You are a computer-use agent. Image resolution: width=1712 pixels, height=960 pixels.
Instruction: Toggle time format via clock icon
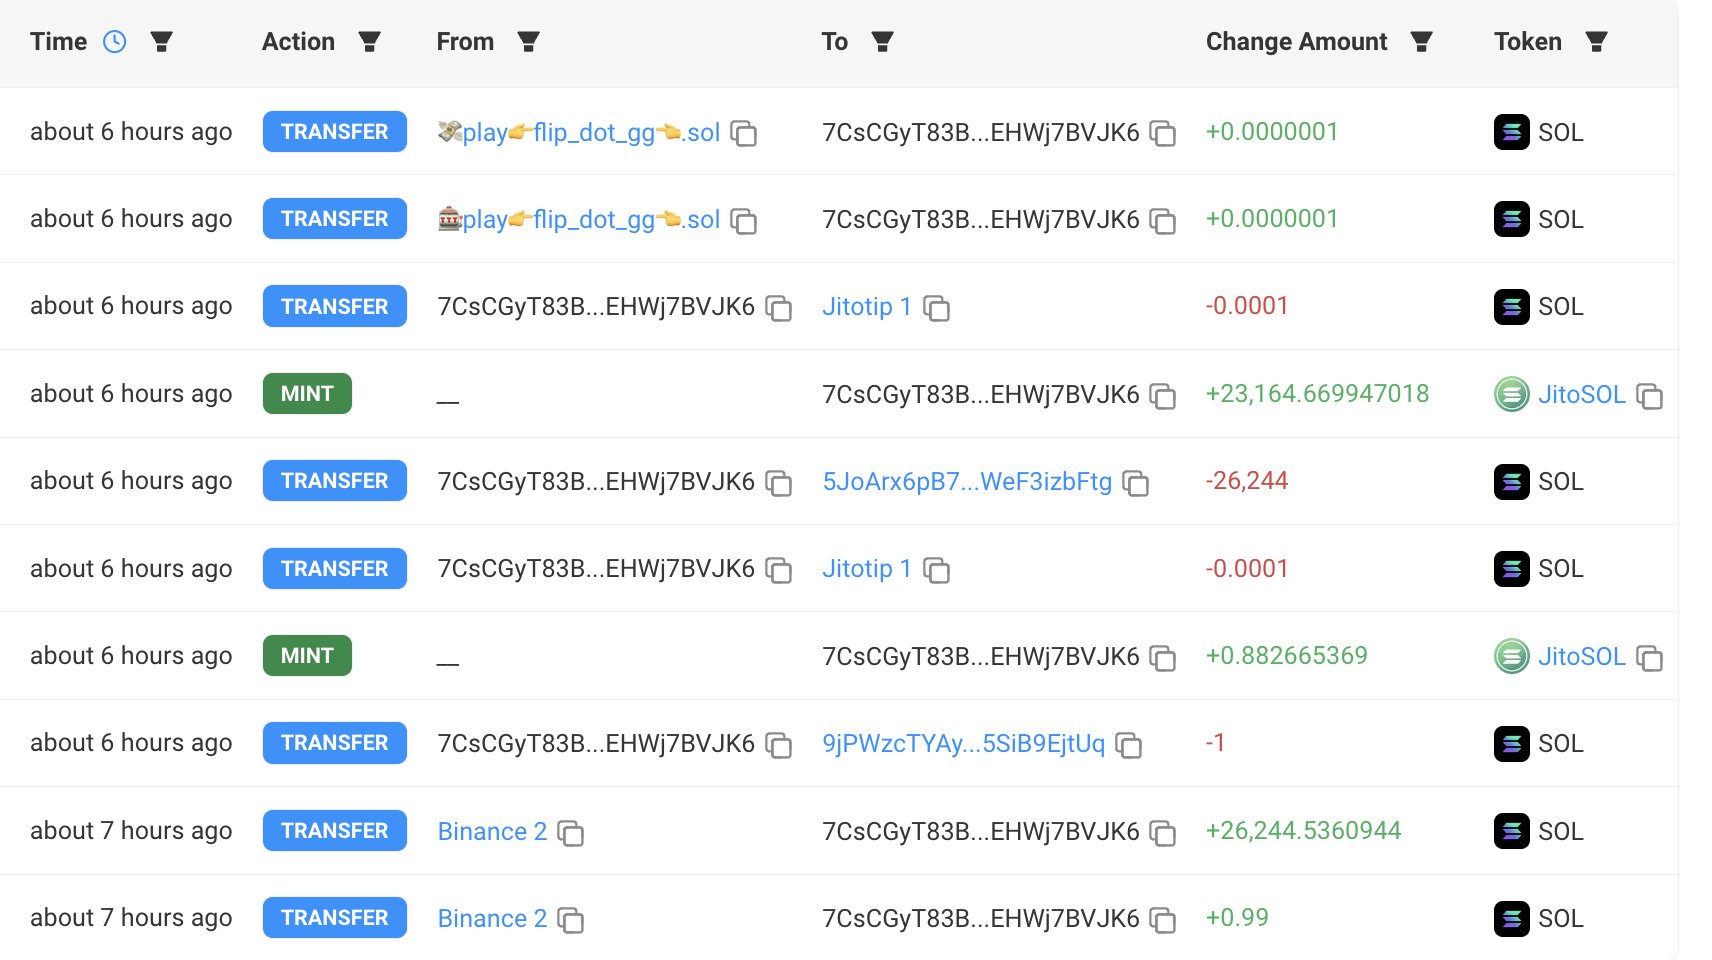(115, 41)
